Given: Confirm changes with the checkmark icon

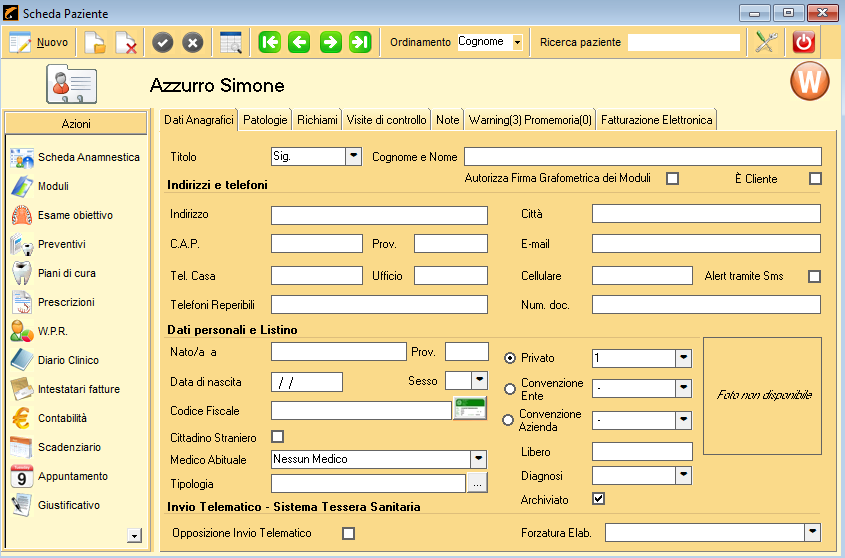Looking at the screenshot, I should [x=162, y=42].
